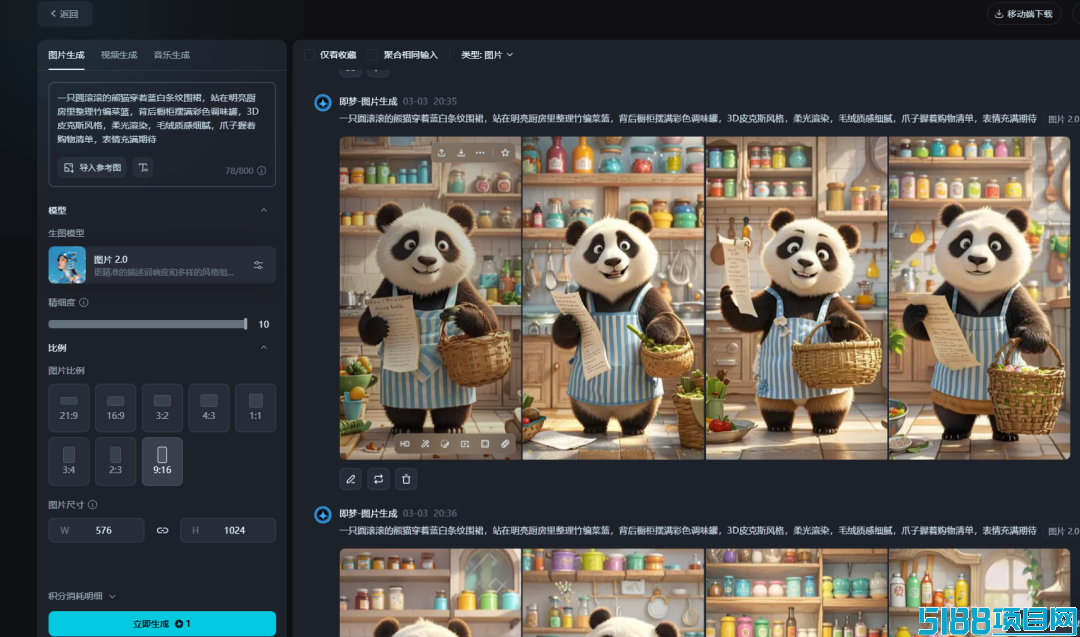
Task: Switch to the 音乐生成 tab
Action: (172, 55)
